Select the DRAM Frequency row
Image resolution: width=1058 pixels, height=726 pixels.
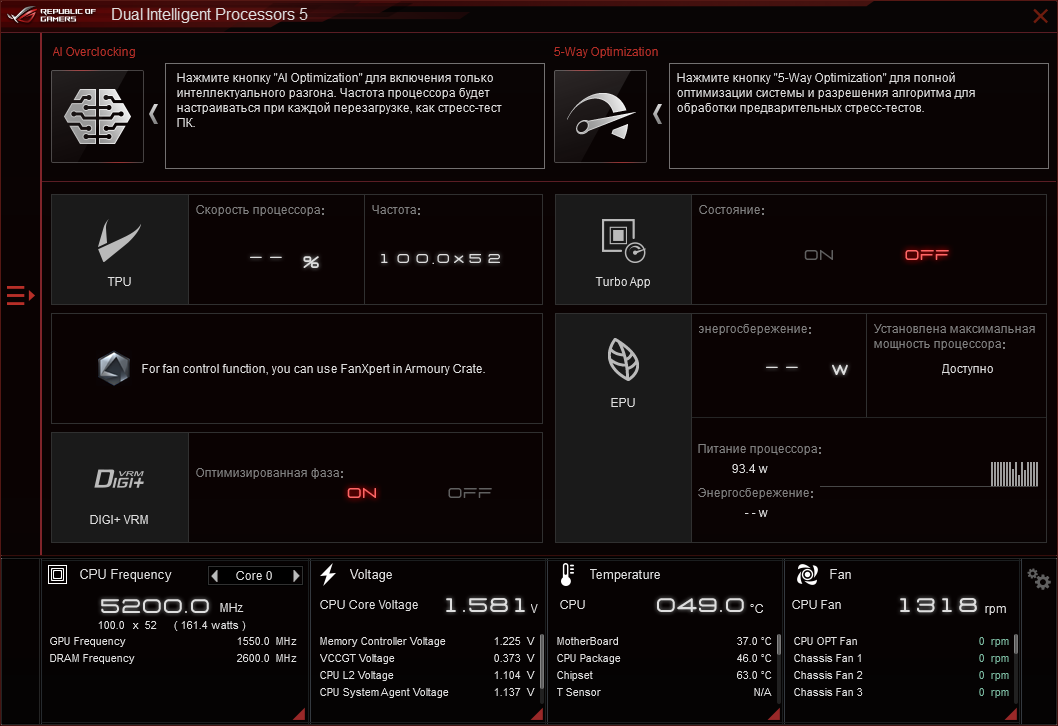(x=173, y=659)
